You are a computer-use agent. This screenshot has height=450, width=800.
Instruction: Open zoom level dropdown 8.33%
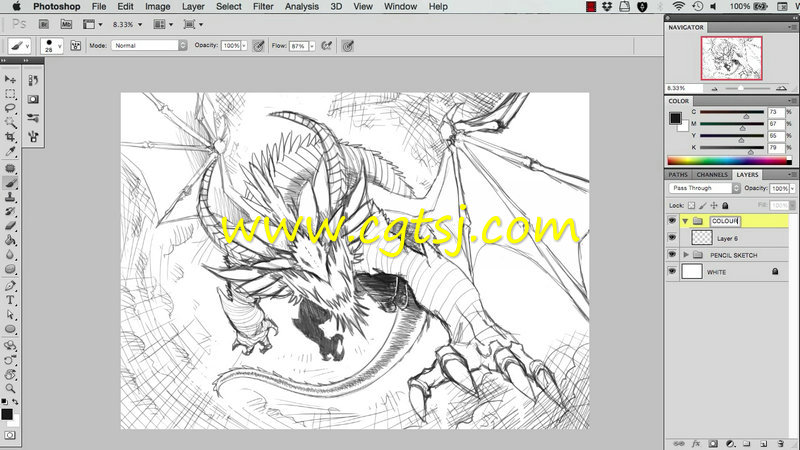pyautogui.click(x=140, y=24)
